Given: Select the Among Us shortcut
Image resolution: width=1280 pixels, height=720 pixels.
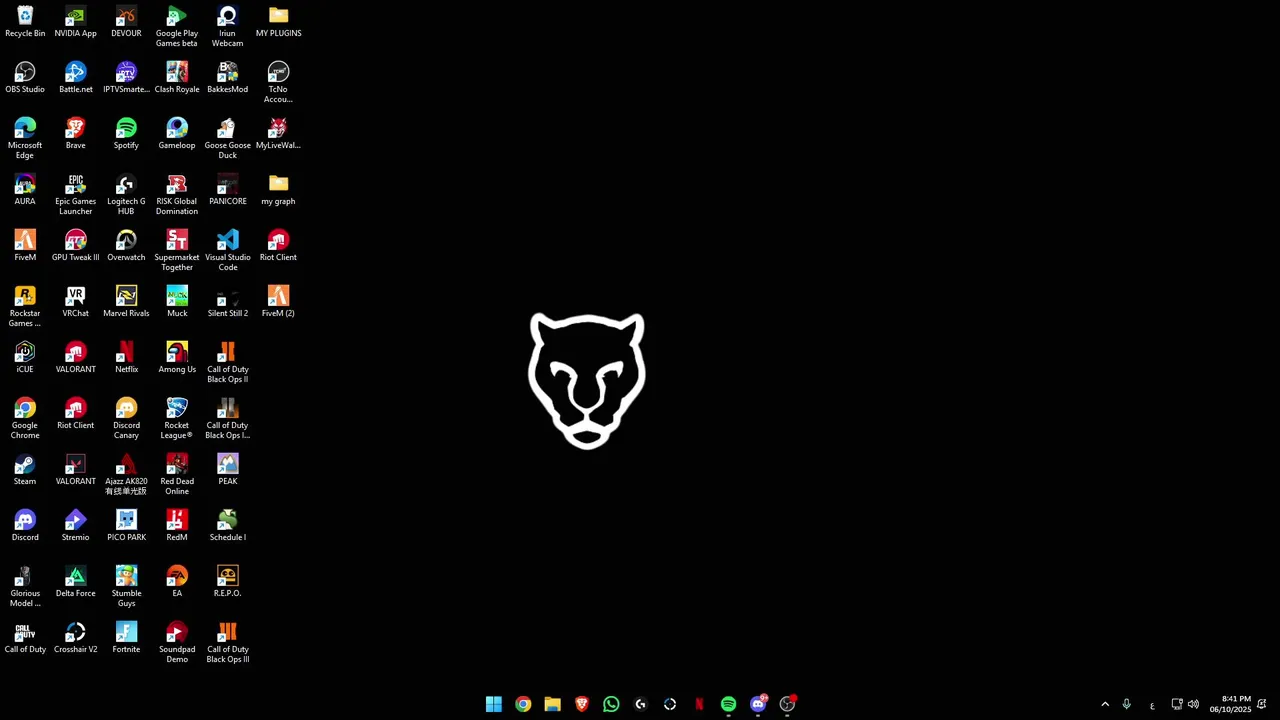Looking at the screenshot, I should click(x=177, y=358).
